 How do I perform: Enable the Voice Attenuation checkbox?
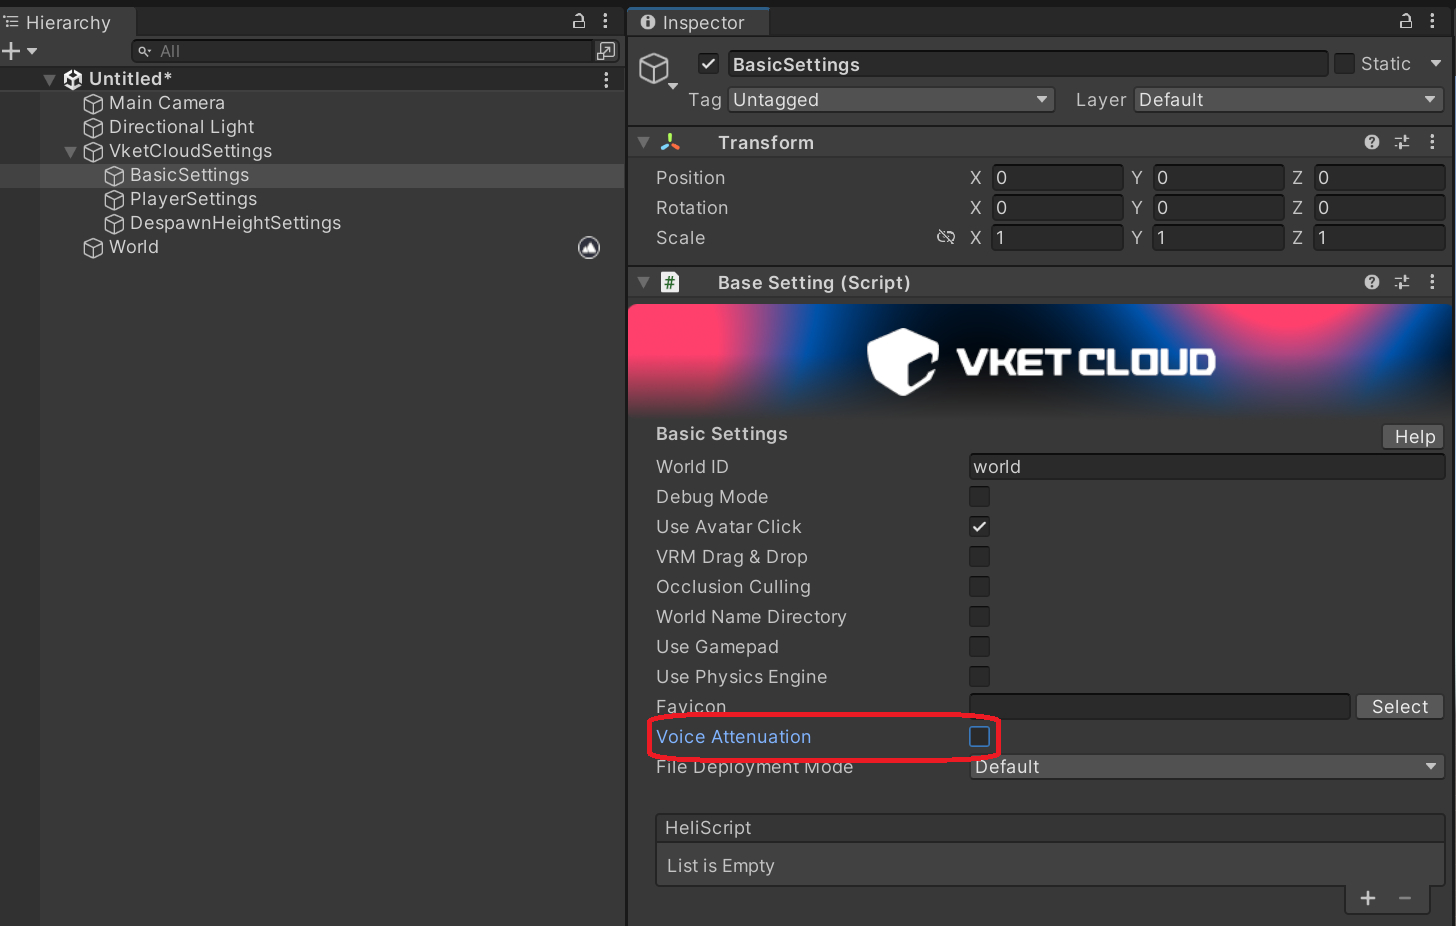[x=979, y=737]
